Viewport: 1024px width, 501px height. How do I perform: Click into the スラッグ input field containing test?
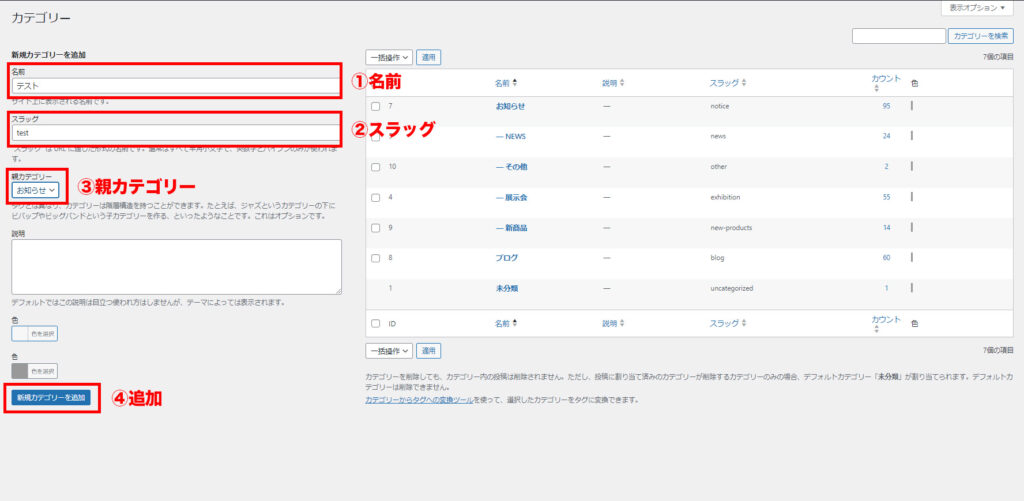pyautogui.click(x=175, y=133)
